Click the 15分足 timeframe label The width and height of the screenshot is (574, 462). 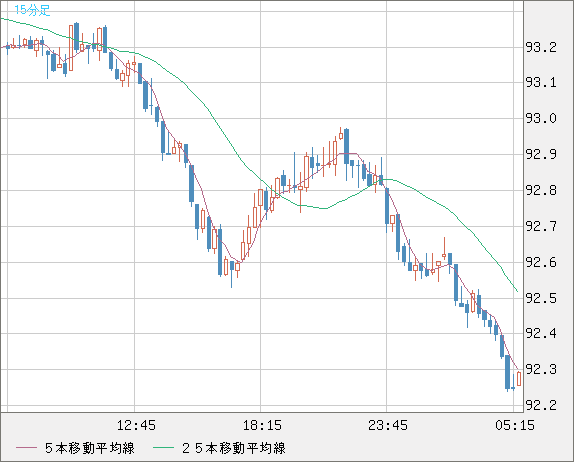32,10
